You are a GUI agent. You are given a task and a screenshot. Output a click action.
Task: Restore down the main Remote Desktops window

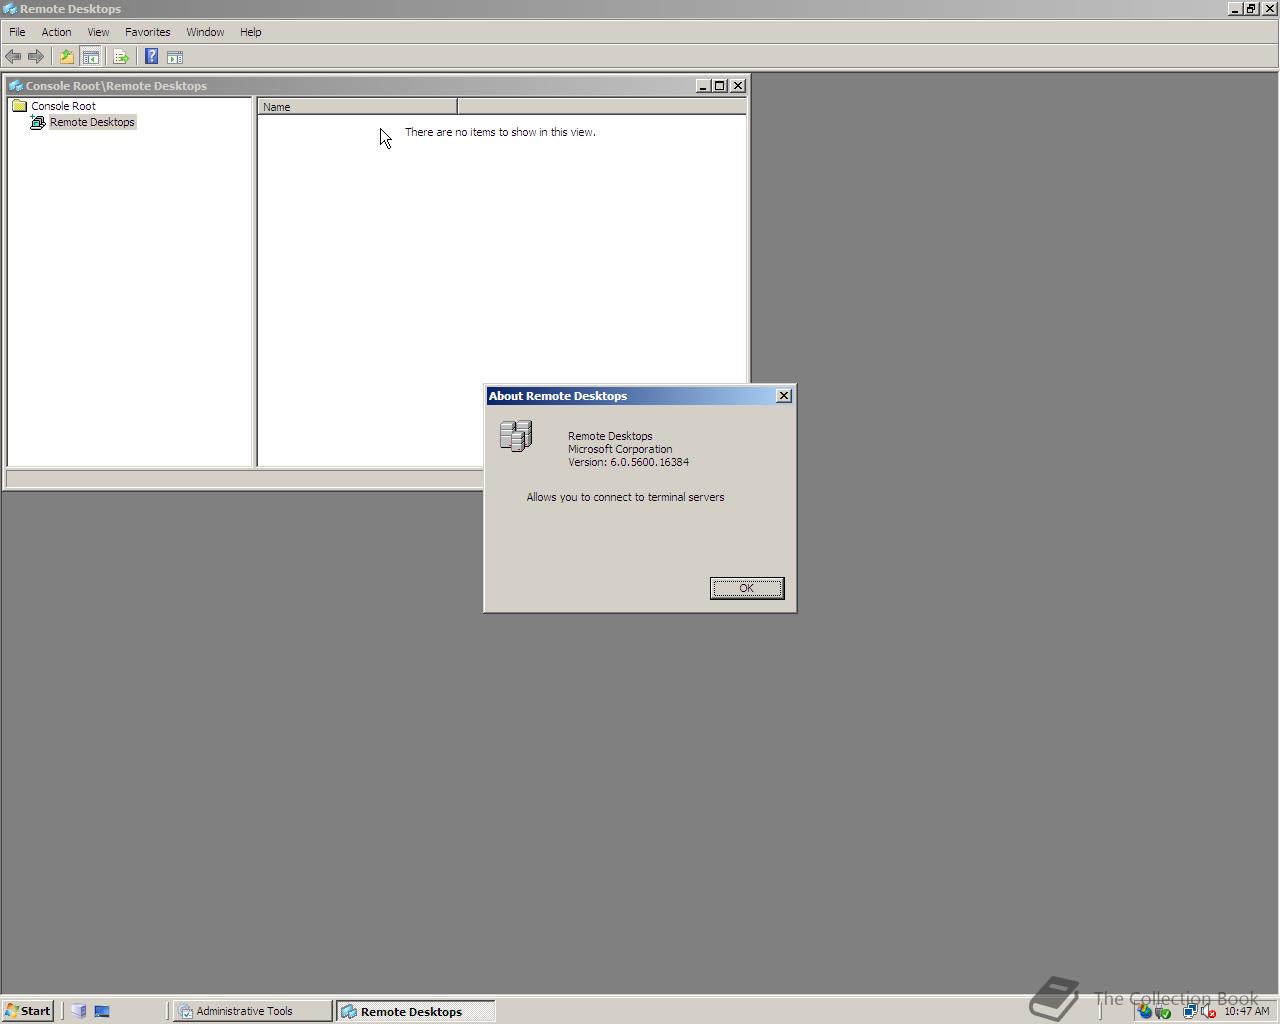tap(1251, 9)
